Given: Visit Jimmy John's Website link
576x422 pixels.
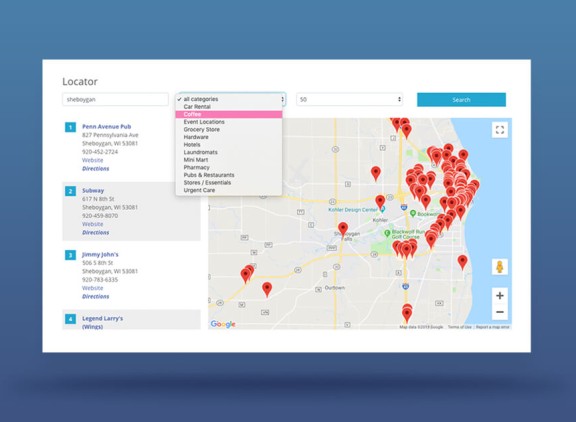Looking at the screenshot, I should click(93, 288).
